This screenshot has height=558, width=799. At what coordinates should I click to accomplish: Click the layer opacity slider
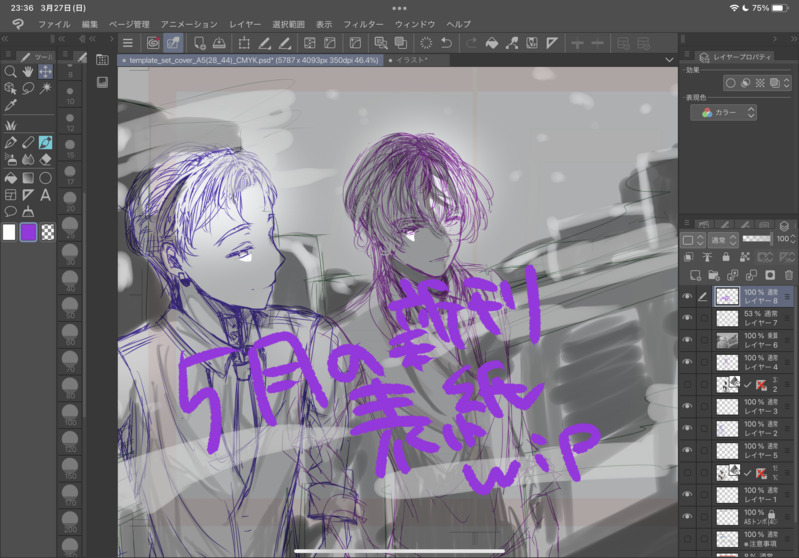click(757, 239)
